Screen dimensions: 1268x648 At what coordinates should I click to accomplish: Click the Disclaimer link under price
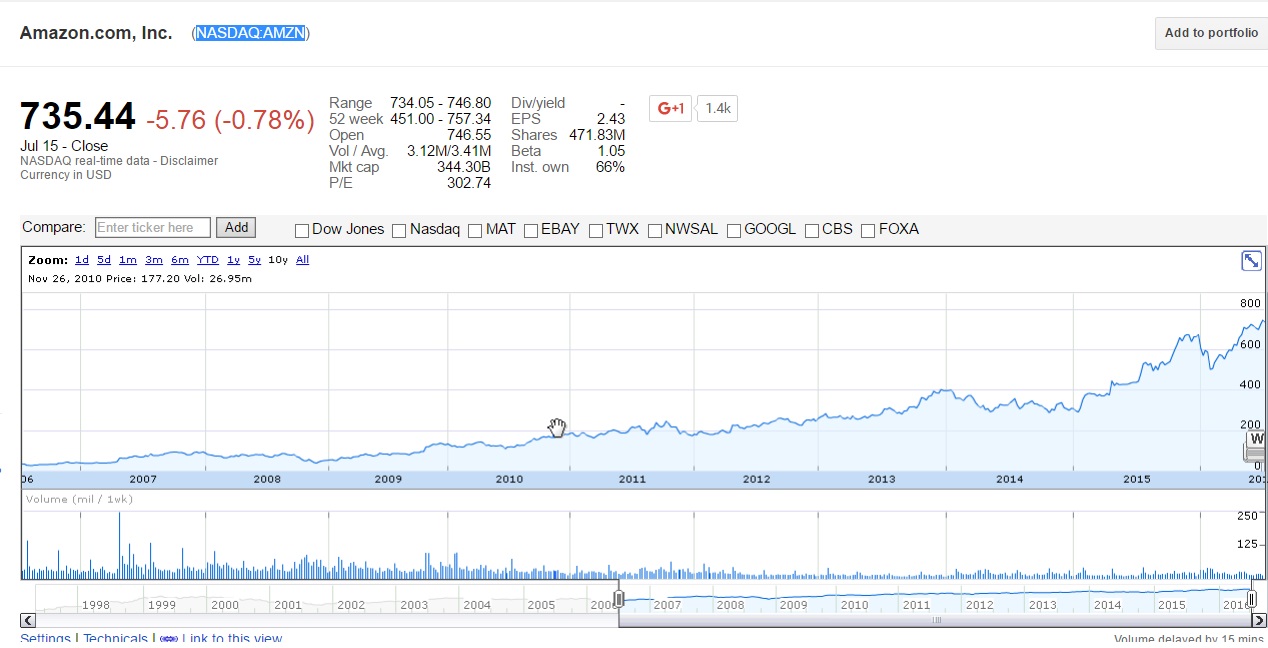point(190,160)
